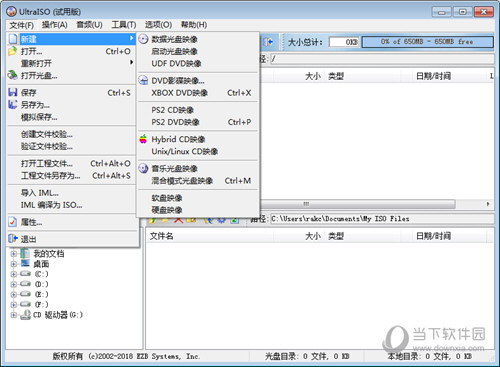Viewport: 500px width, 367px height.
Task: Create new 混合模式光盘映像
Action: pos(198,181)
